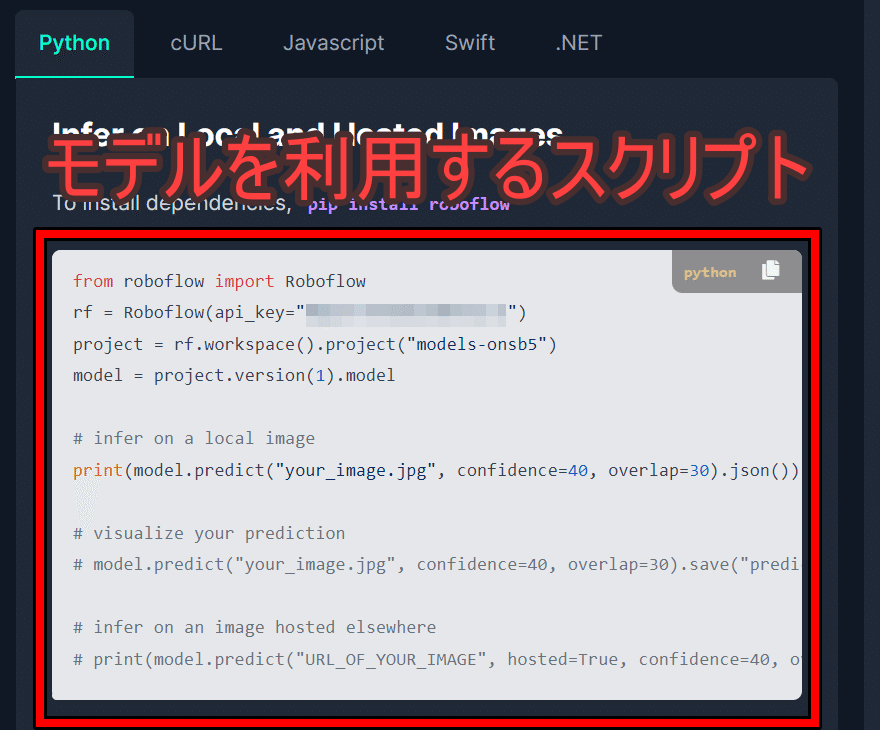Screen dimensions: 880x730
Task: Click the '# infer on a local image' comment
Action: pyautogui.click(x=194, y=438)
